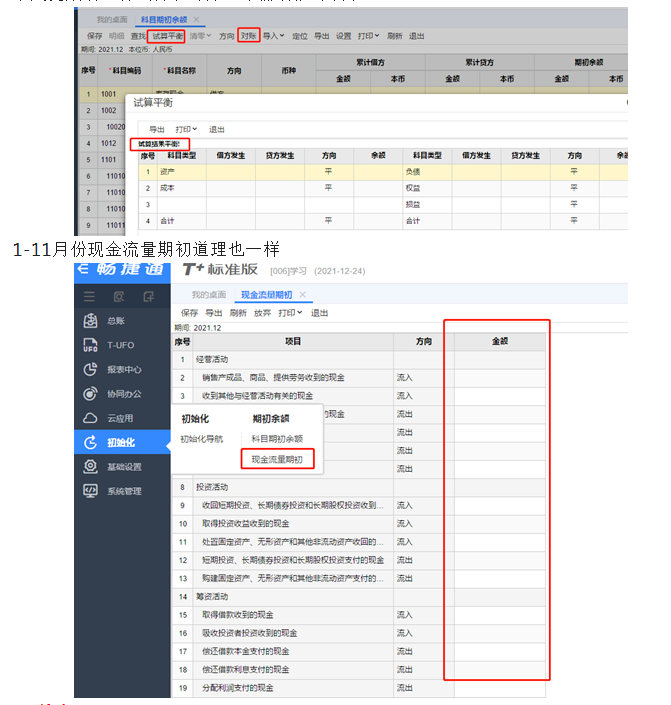The width and height of the screenshot is (671, 705).
Task: Click 退出 in 现金流量期初 toolbar
Action: click(319, 313)
